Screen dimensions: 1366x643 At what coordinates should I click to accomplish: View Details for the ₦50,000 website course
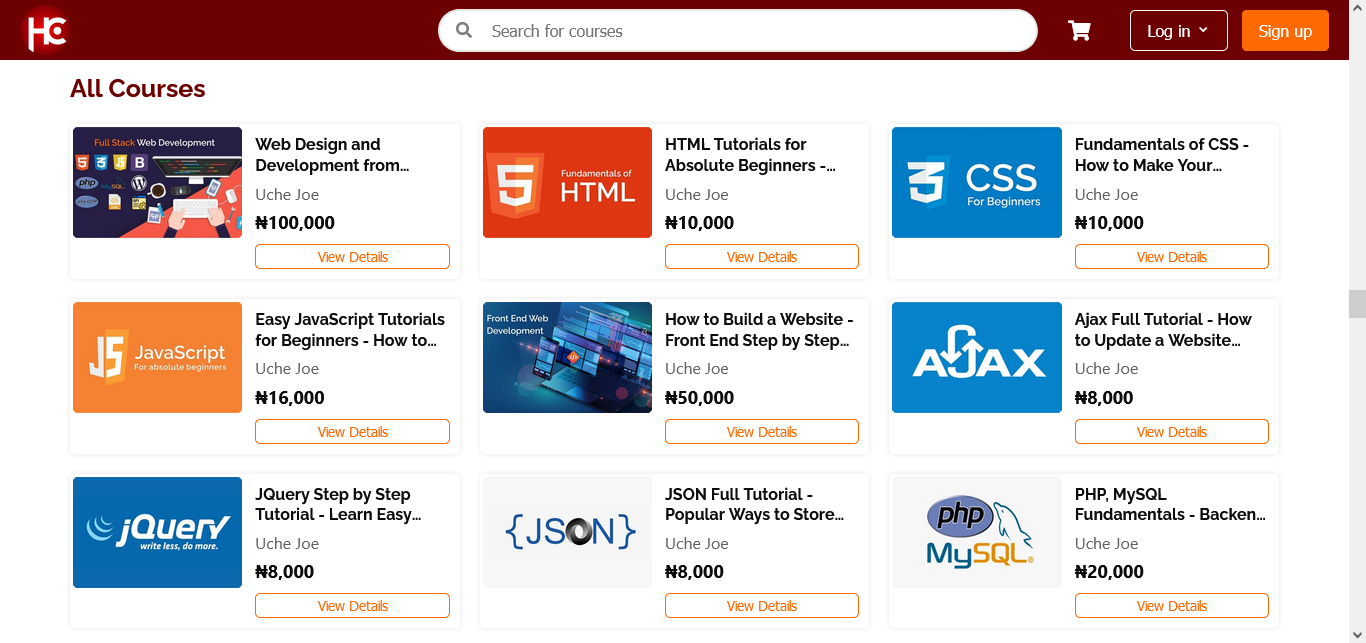[x=761, y=432]
